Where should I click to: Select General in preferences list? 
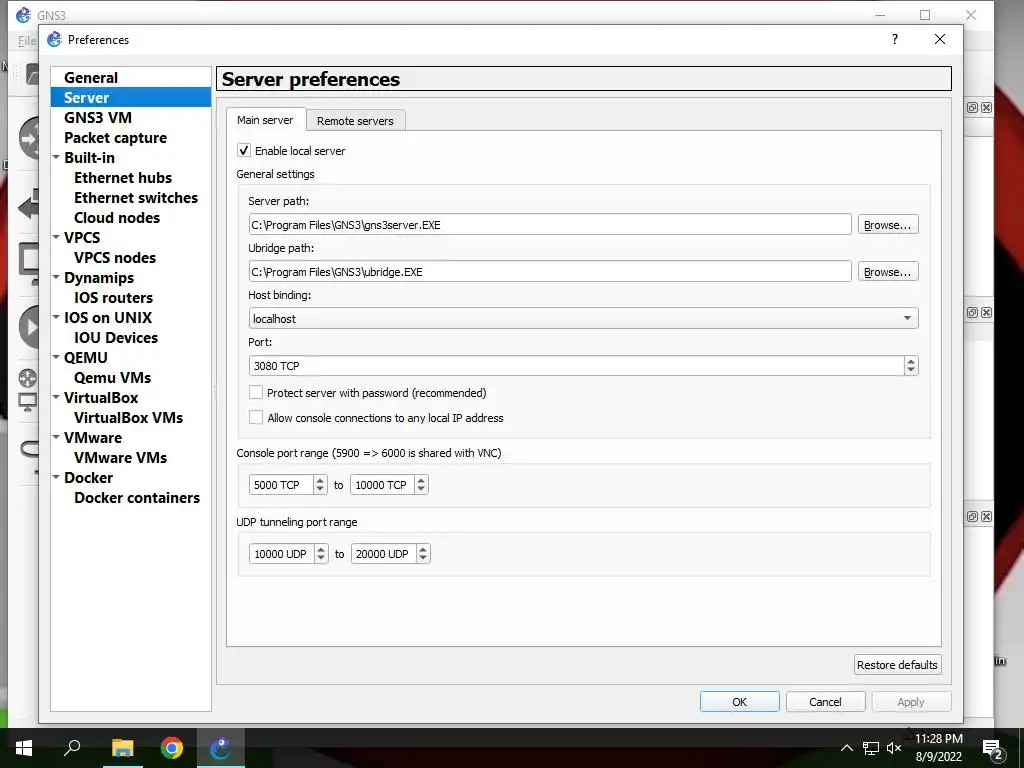coord(91,78)
